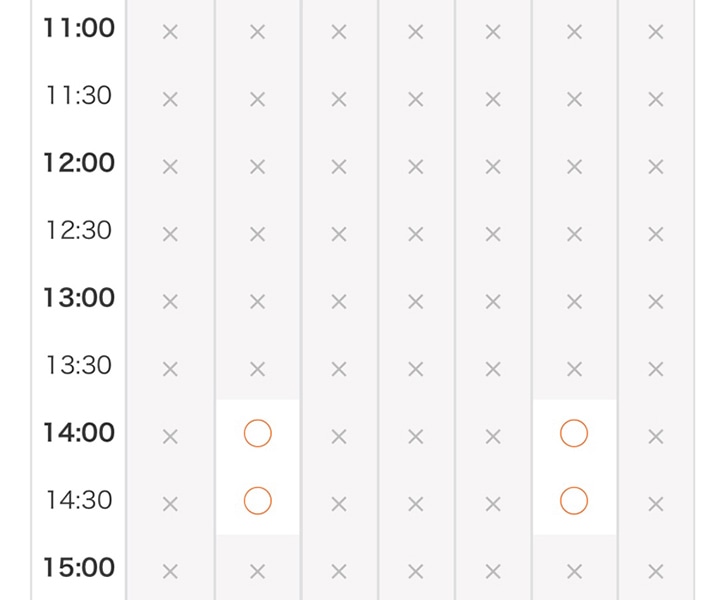Click the 11:30 X mark in fifth day column
The height and width of the screenshot is (600, 720).
(x=493, y=99)
